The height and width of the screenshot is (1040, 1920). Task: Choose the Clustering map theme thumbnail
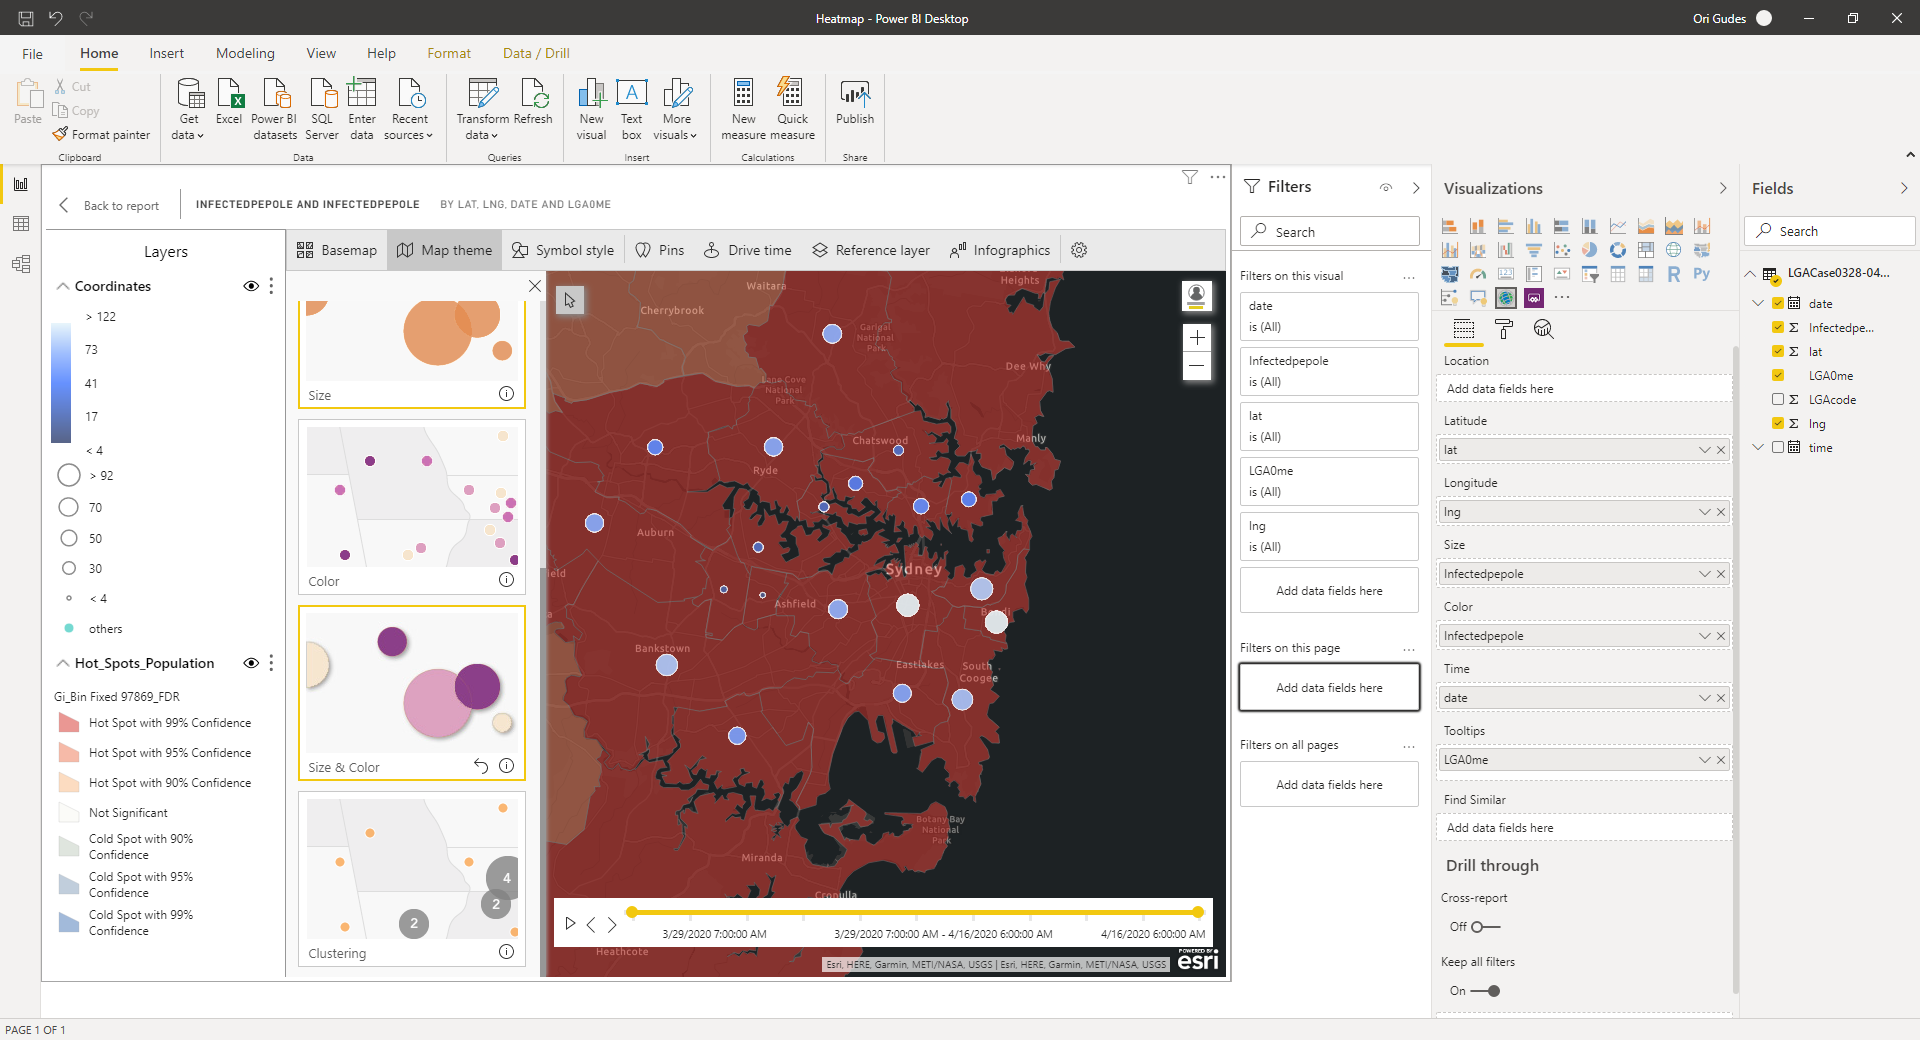[412, 869]
